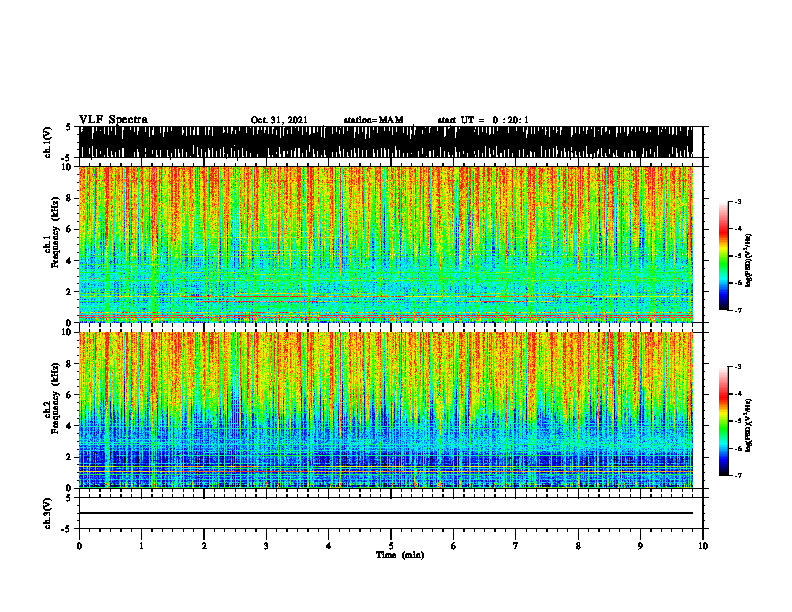The width and height of the screenshot is (792, 612).
Task: Click the "start UT = 0:20:1" label
Action: tap(483, 120)
